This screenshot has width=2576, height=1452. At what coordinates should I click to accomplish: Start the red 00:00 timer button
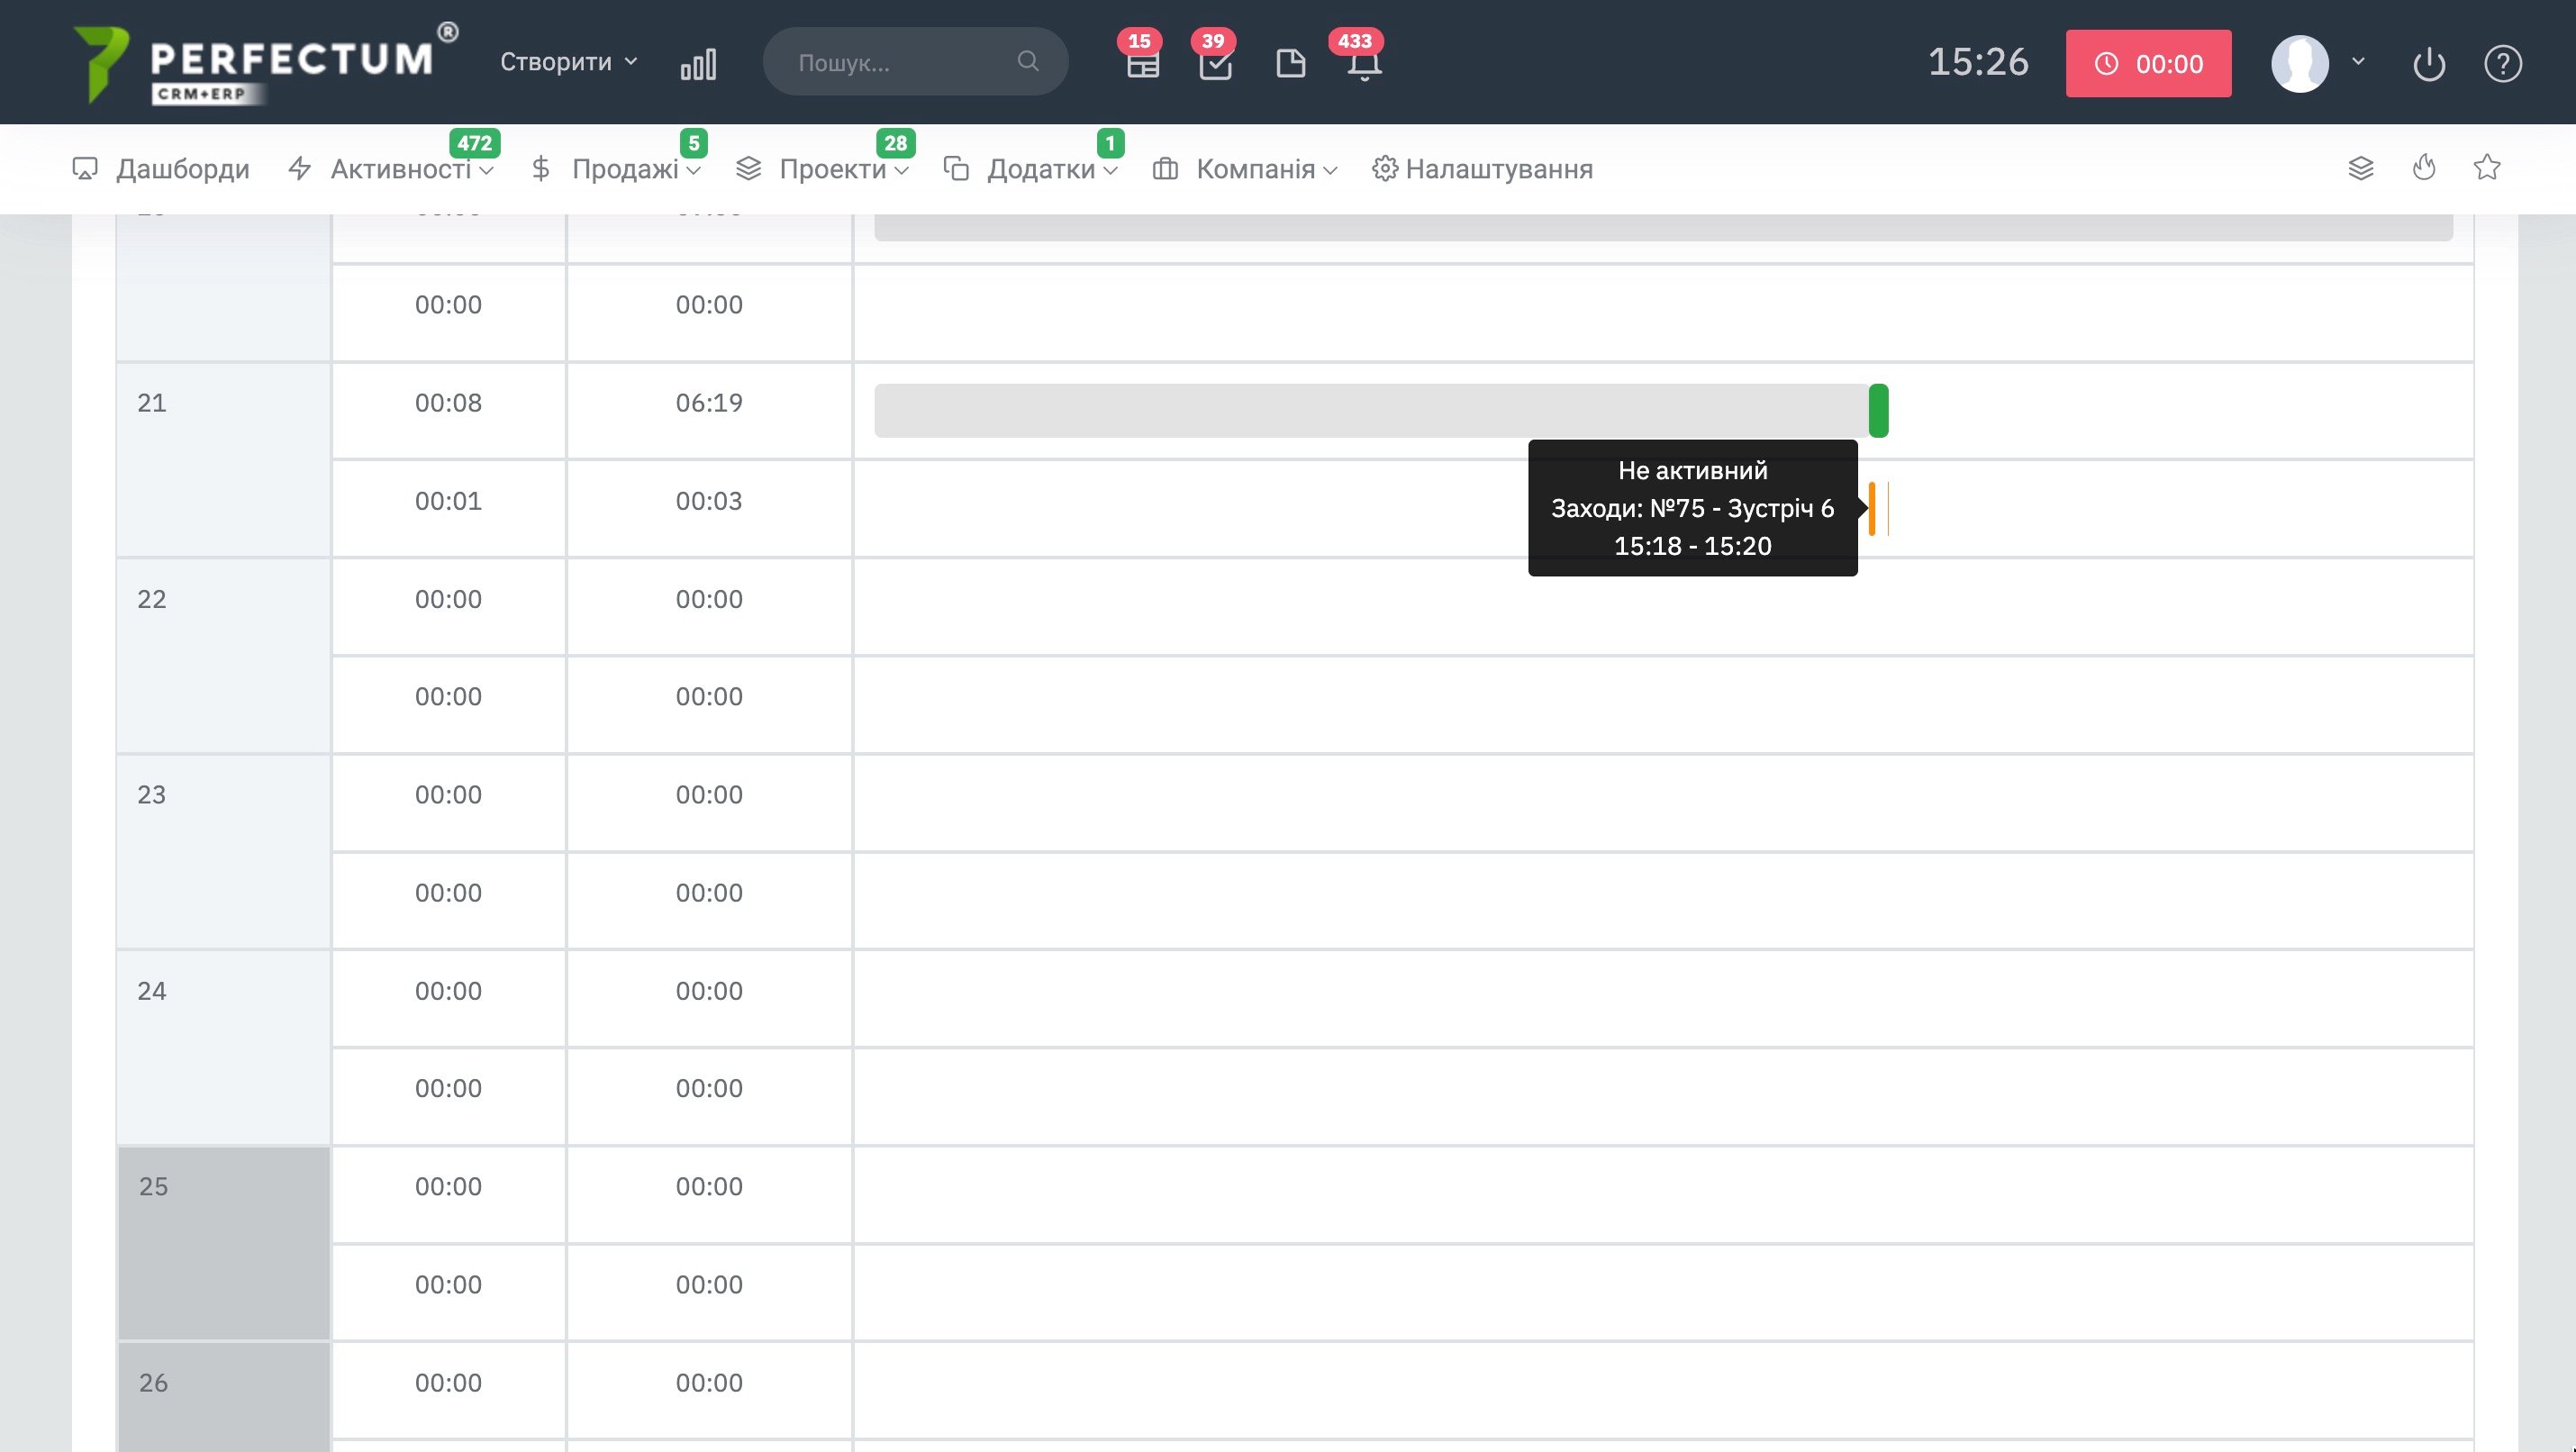pos(2148,64)
